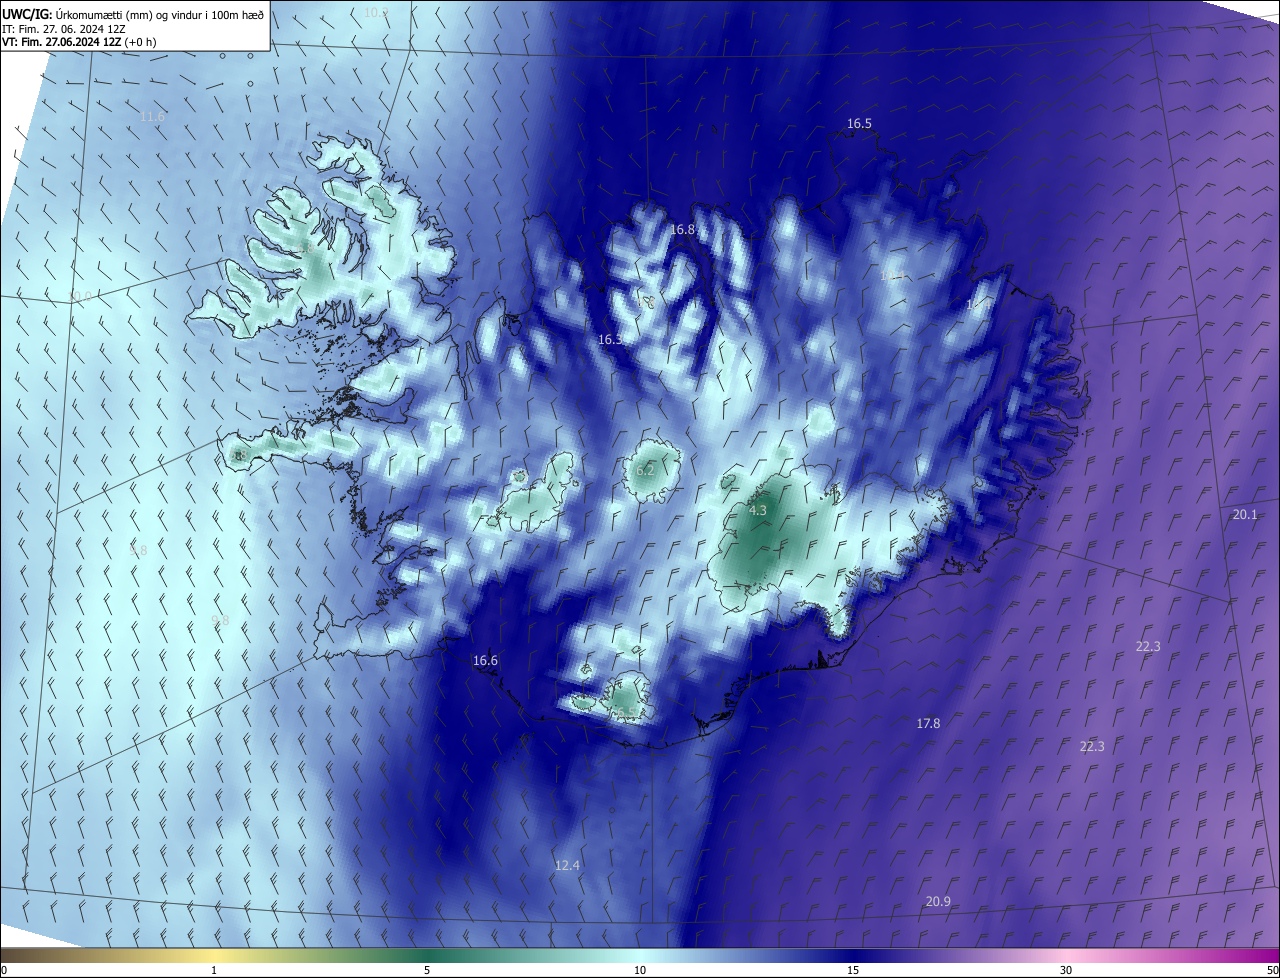The image size is (1280, 978).
Task: Click the '50' tick on the color scale
Action: point(1272,970)
